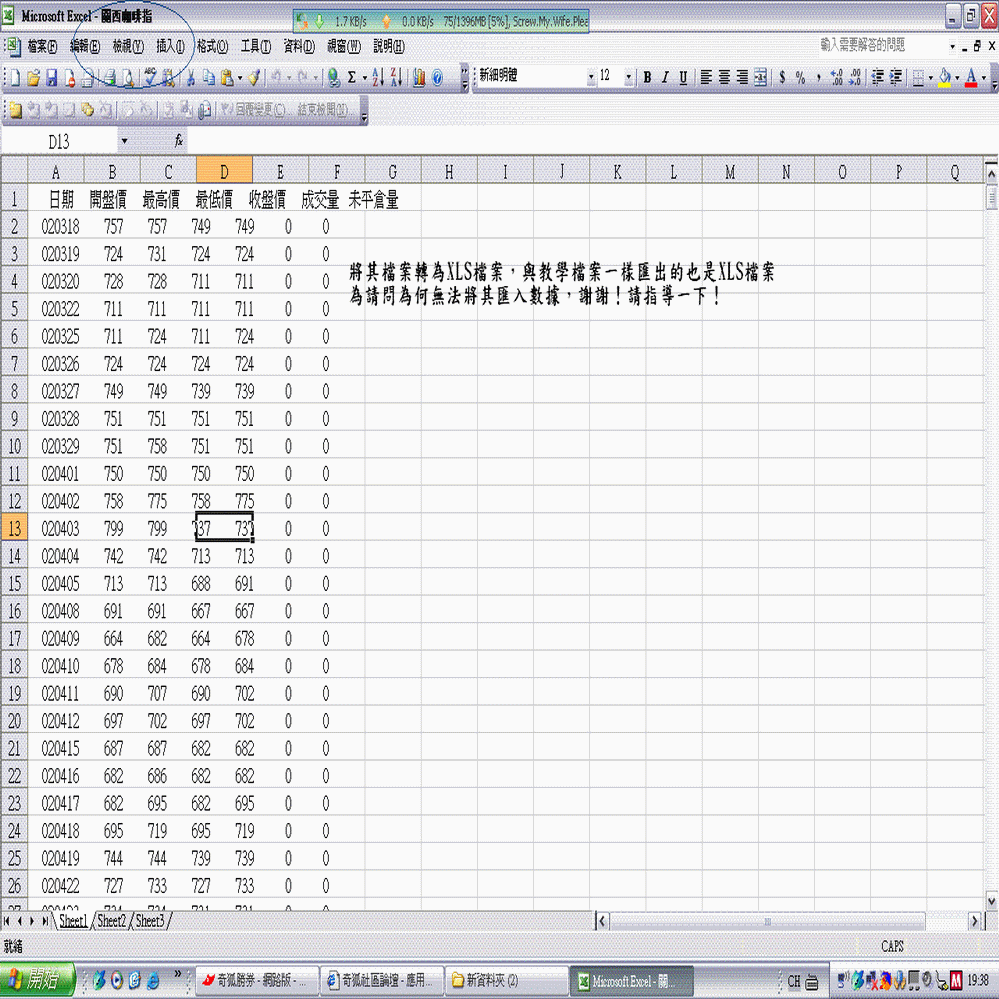The height and width of the screenshot is (999, 999).
Task: Toggle Underline formatting
Action: pyautogui.click(x=683, y=77)
